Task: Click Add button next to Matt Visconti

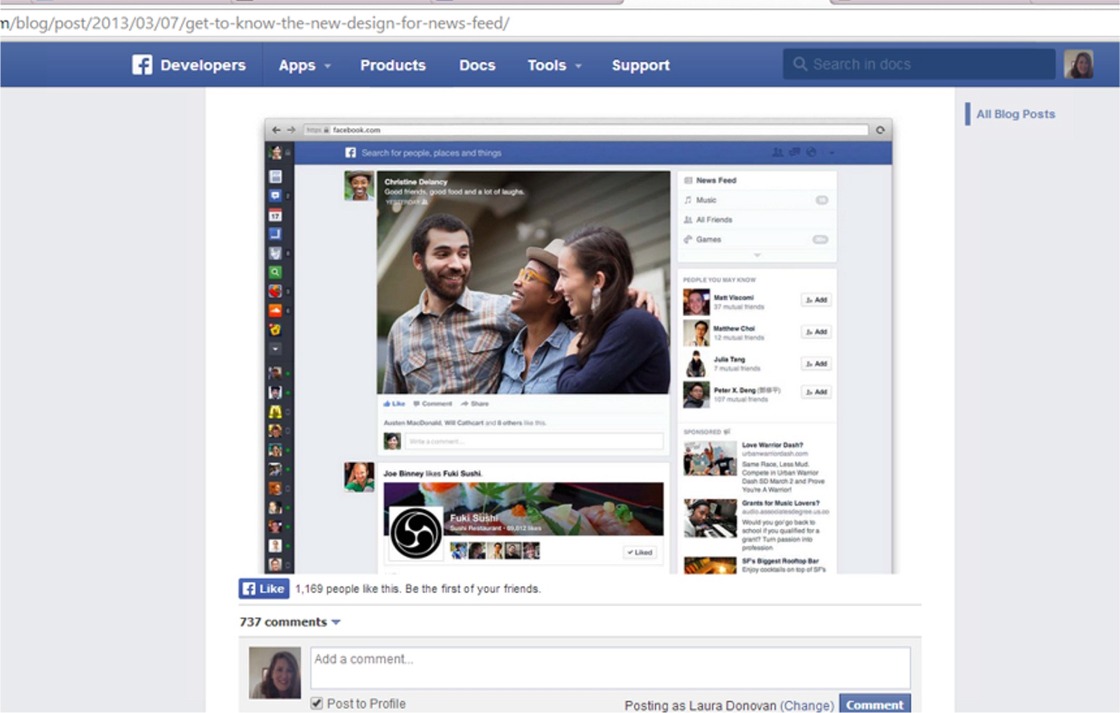Action: click(816, 300)
